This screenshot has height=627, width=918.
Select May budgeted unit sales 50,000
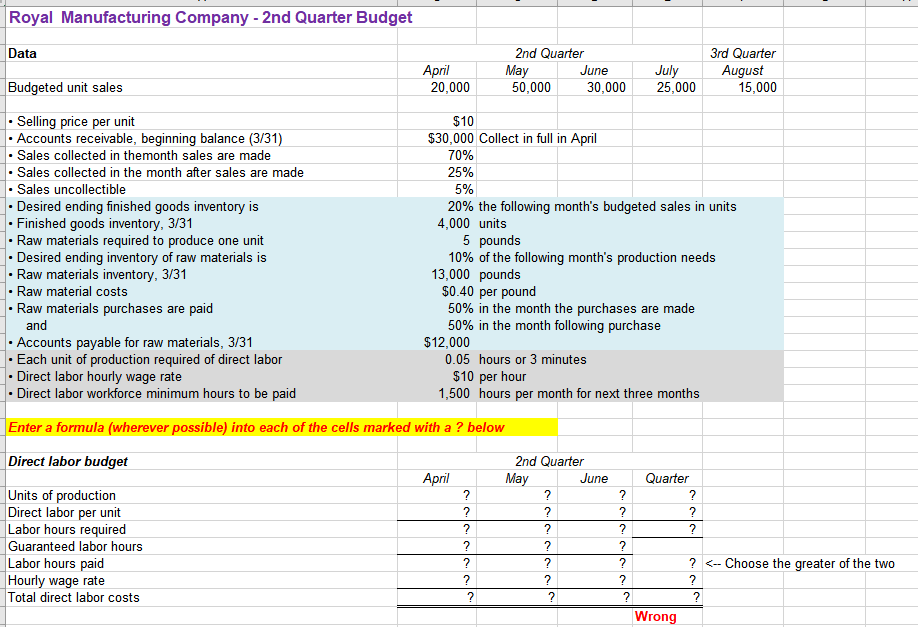click(531, 87)
